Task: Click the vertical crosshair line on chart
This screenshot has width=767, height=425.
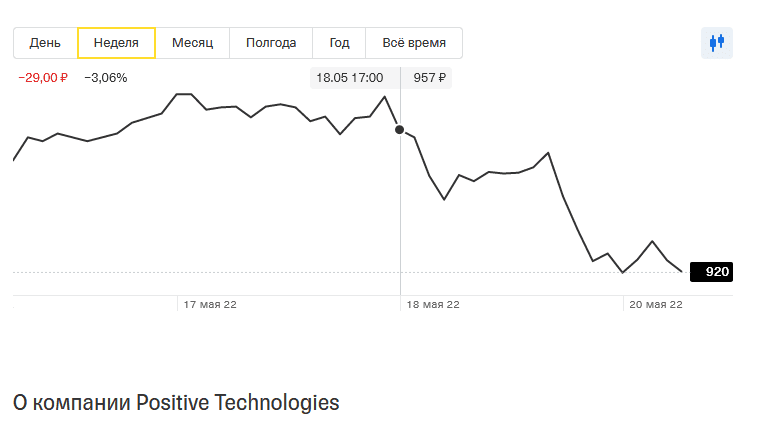Action: pos(401,220)
